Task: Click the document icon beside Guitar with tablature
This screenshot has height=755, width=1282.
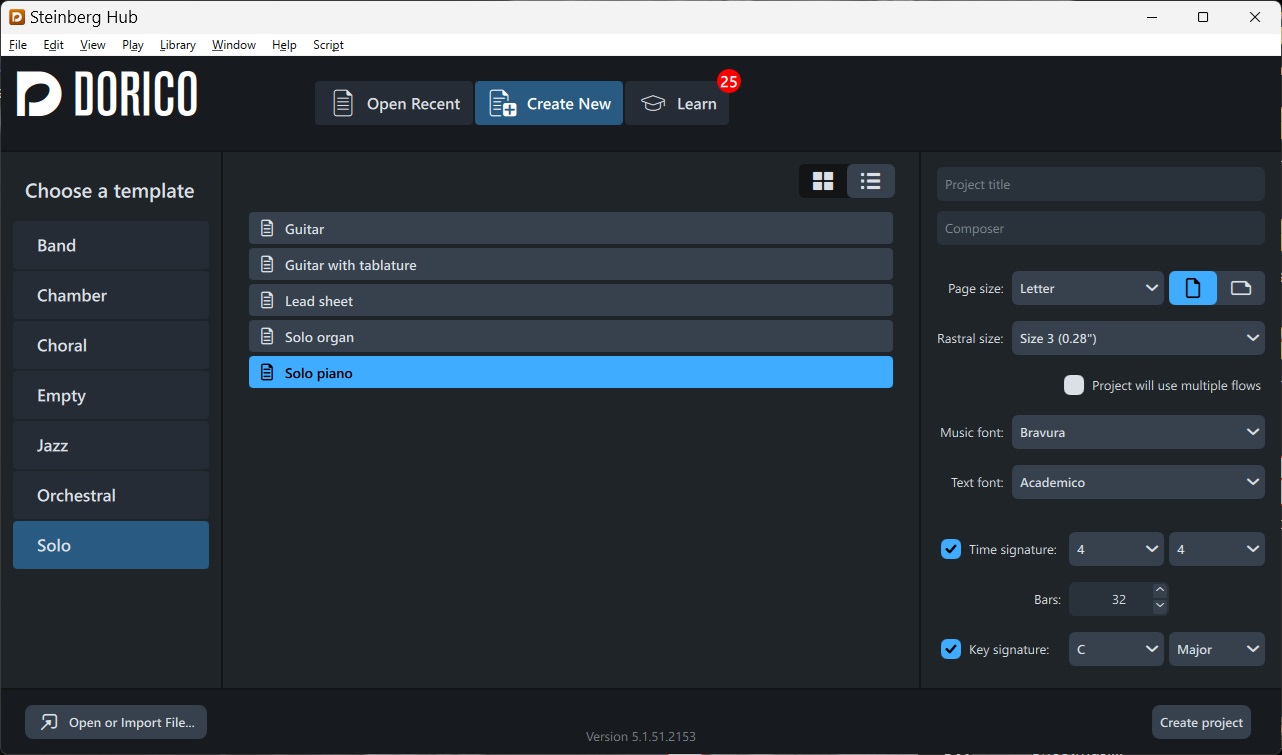Action: point(267,265)
